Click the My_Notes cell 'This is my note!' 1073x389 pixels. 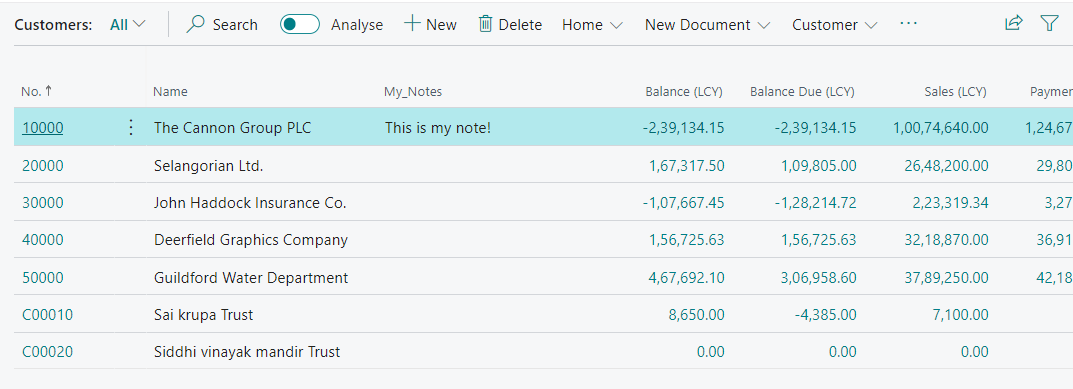tap(438, 127)
